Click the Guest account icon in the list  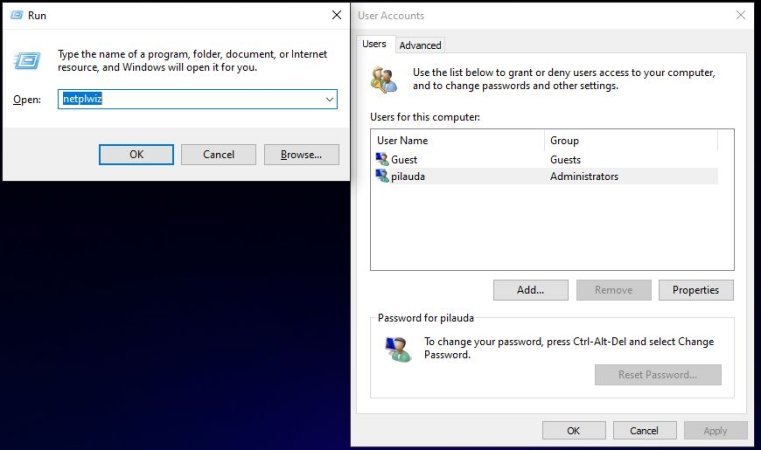381,160
